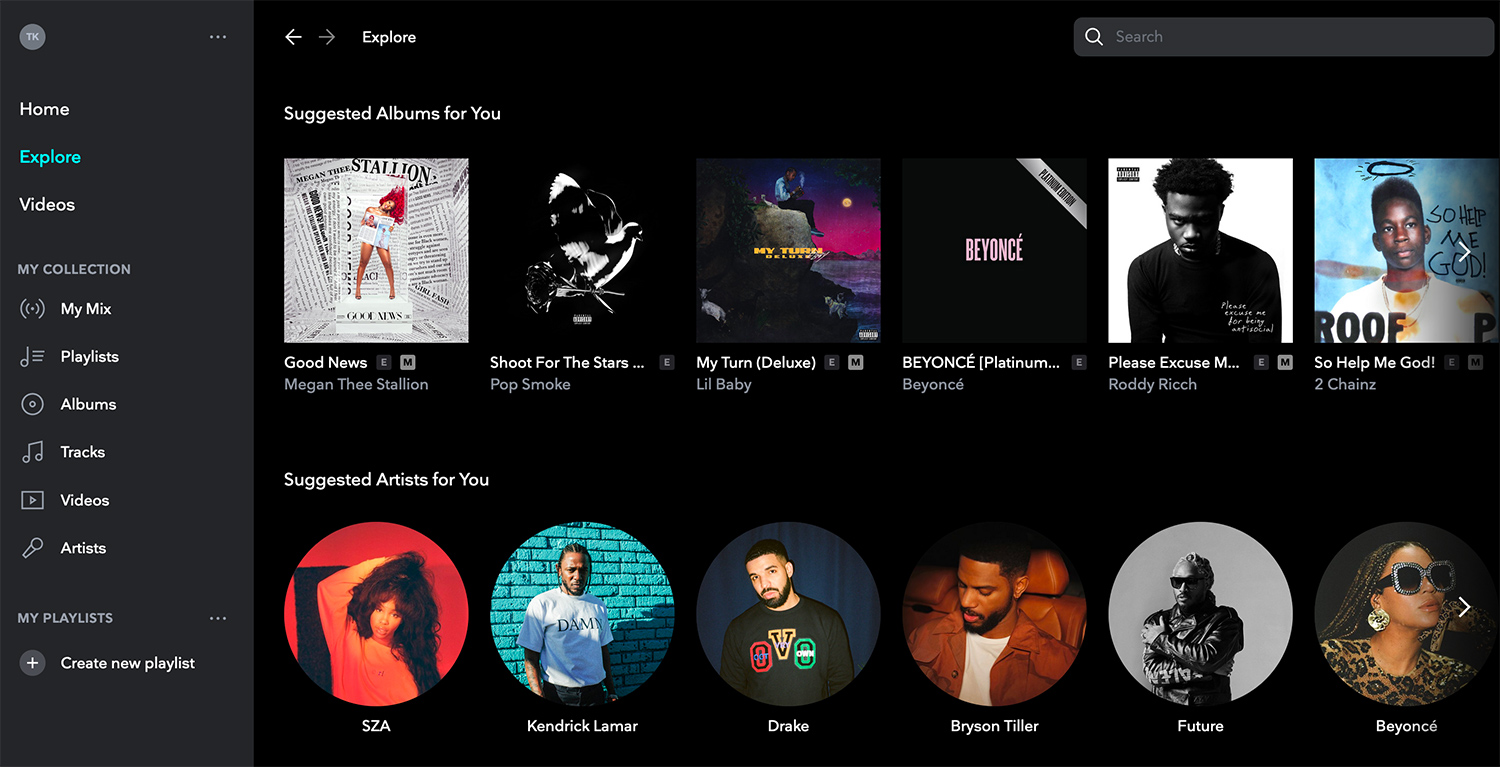Open the My Playlists options menu

coord(218,618)
